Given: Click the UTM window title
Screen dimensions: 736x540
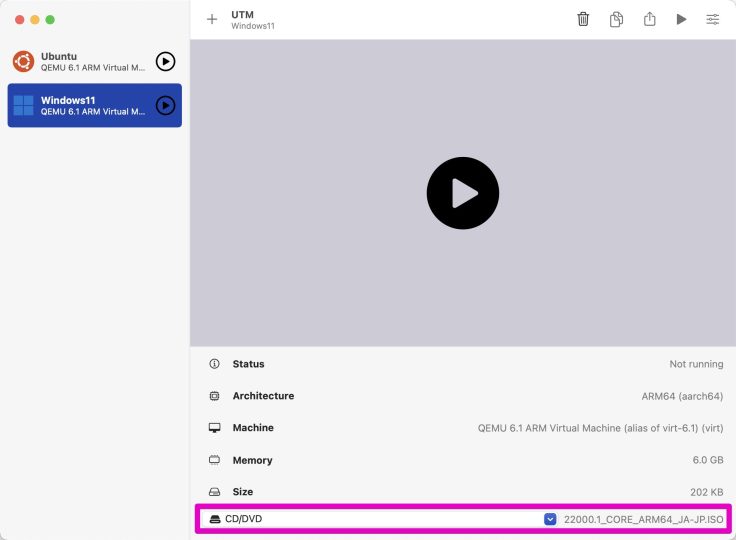Looking at the screenshot, I should tap(242, 15).
